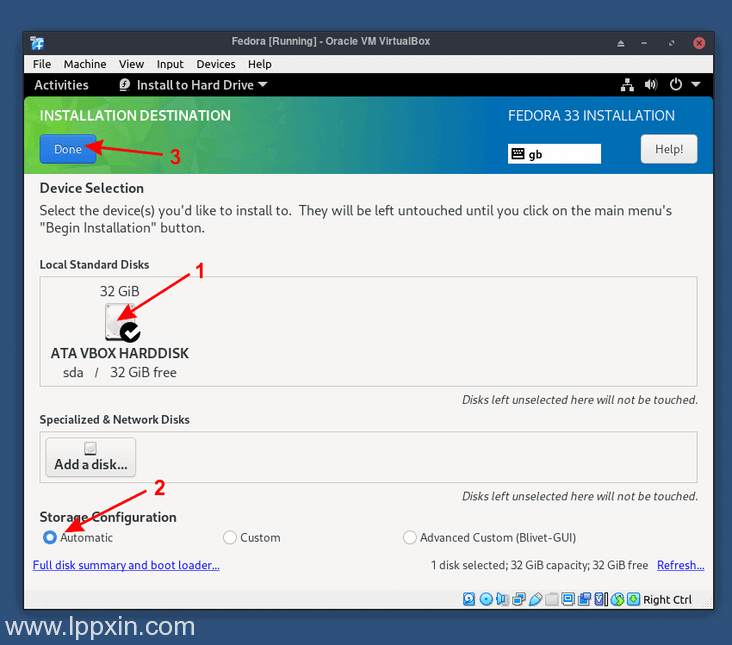The image size is (732, 645).
Task: Click the 32 GiB disk size label
Action: click(x=120, y=291)
